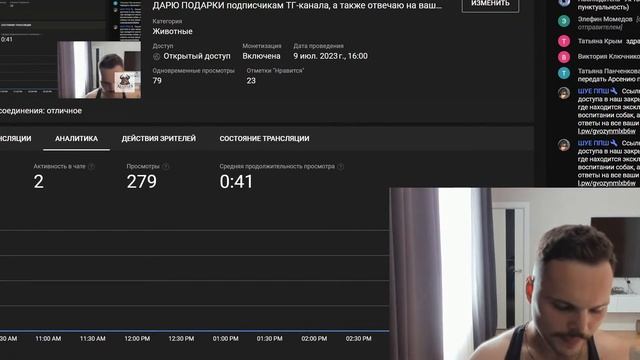The height and width of the screenshot is (360, 640).
Task: Click the concurrent viewers value 79
Action: (157, 81)
